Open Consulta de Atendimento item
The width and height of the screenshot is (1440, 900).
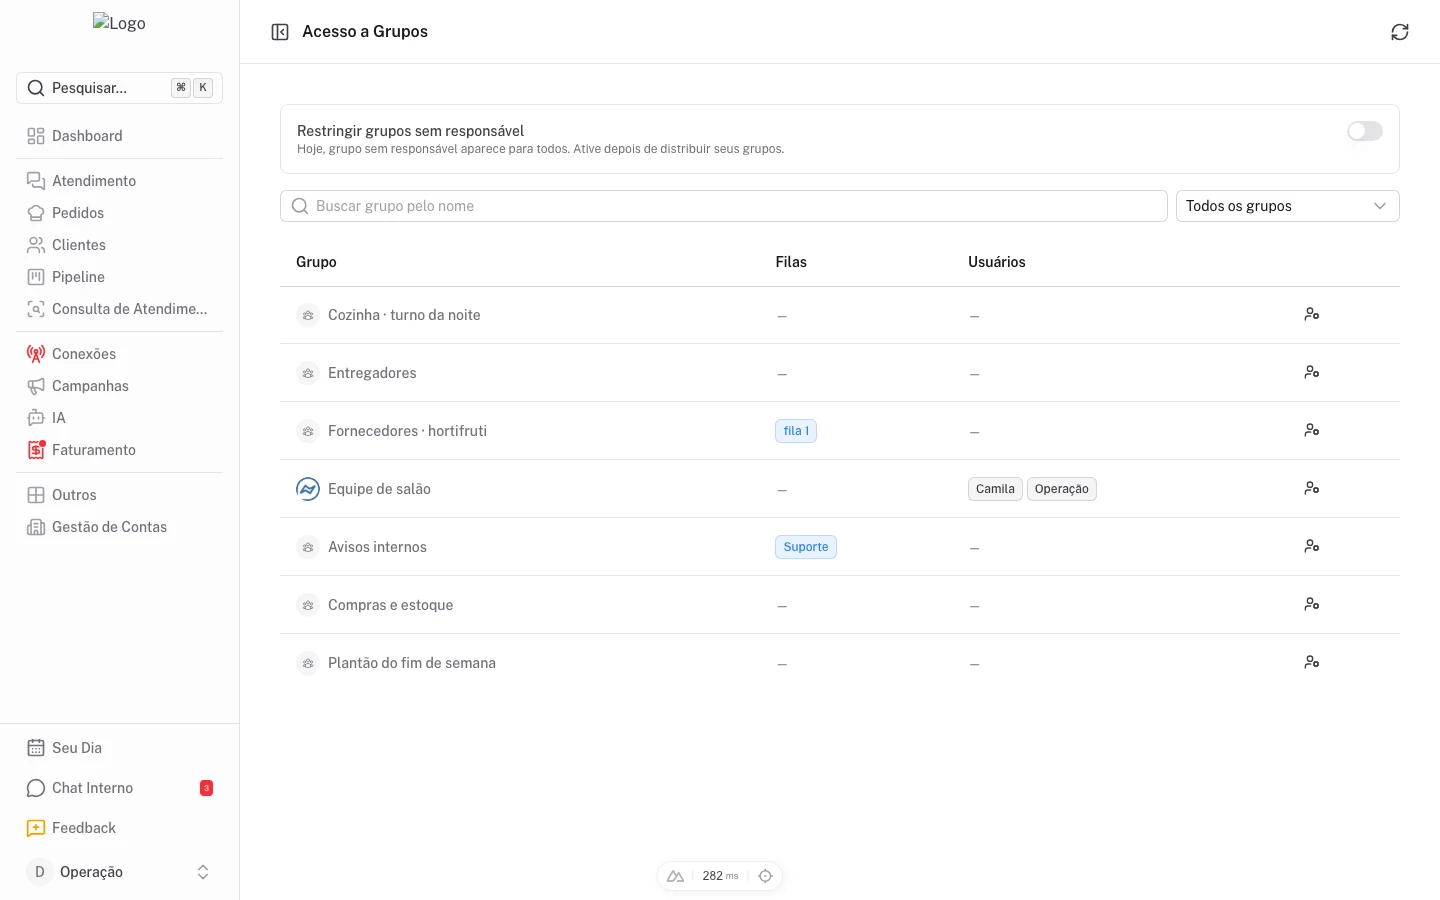click(120, 309)
